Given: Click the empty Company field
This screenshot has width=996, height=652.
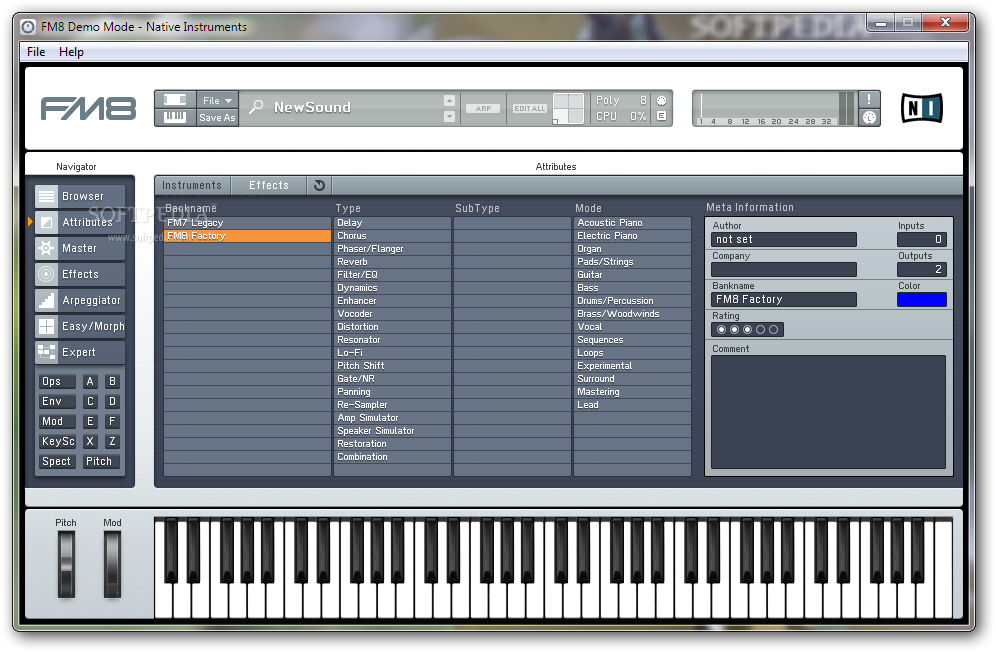Looking at the screenshot, I should point(784,269).
